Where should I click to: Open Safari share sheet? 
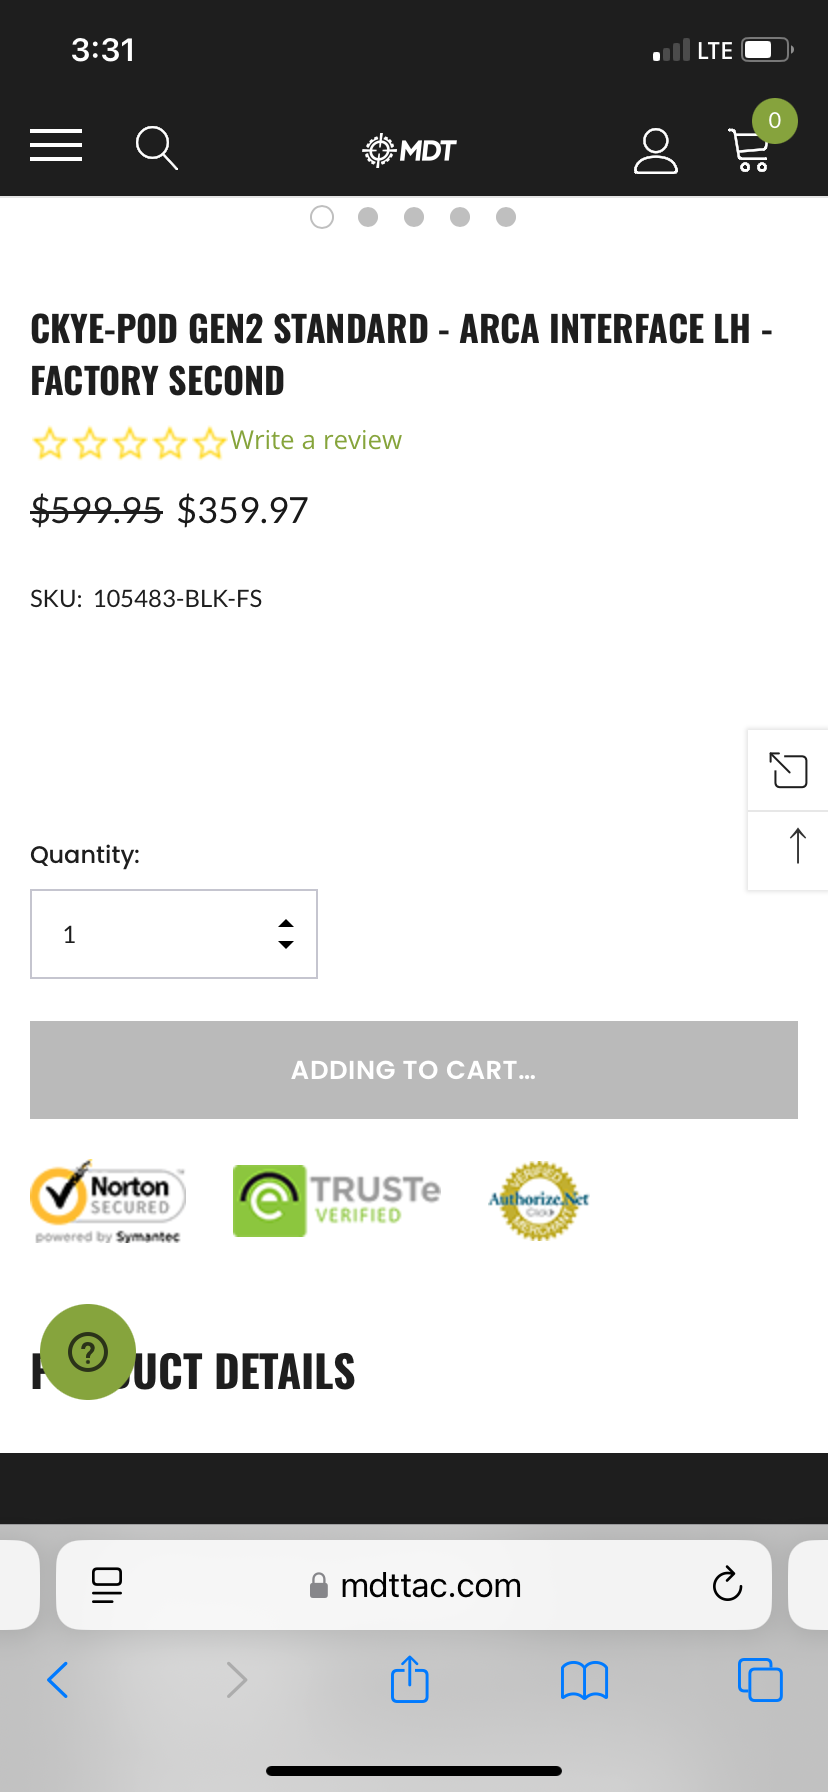[409, 1679]
